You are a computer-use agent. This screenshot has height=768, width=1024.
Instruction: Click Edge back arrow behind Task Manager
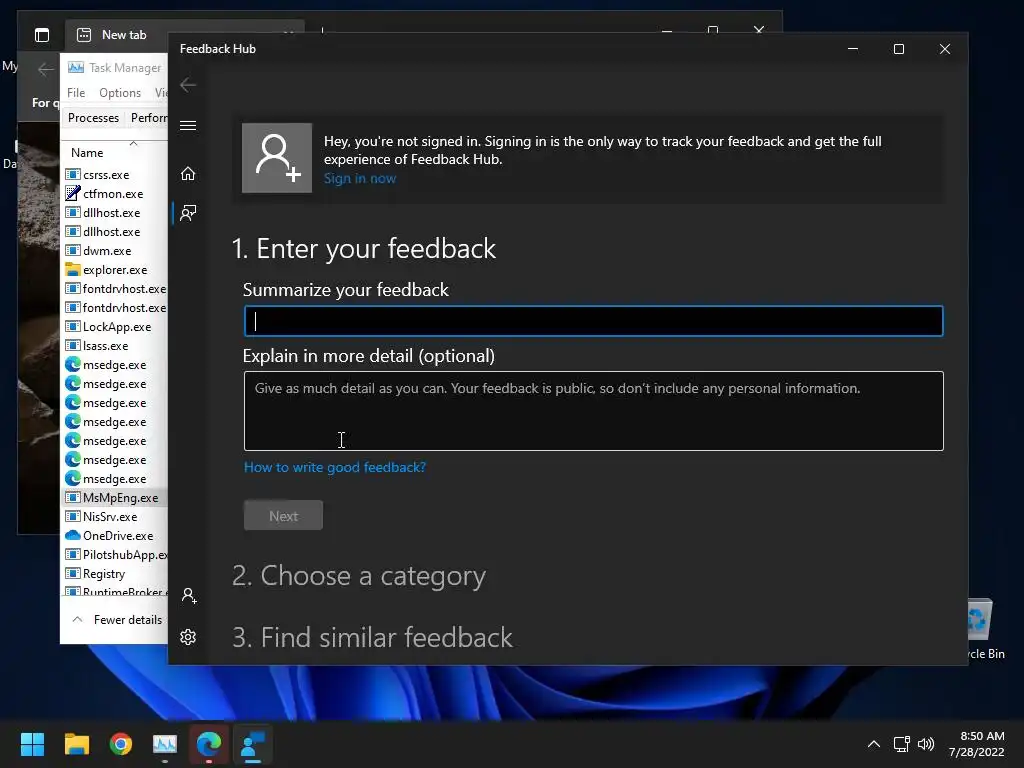click(45, 69)
